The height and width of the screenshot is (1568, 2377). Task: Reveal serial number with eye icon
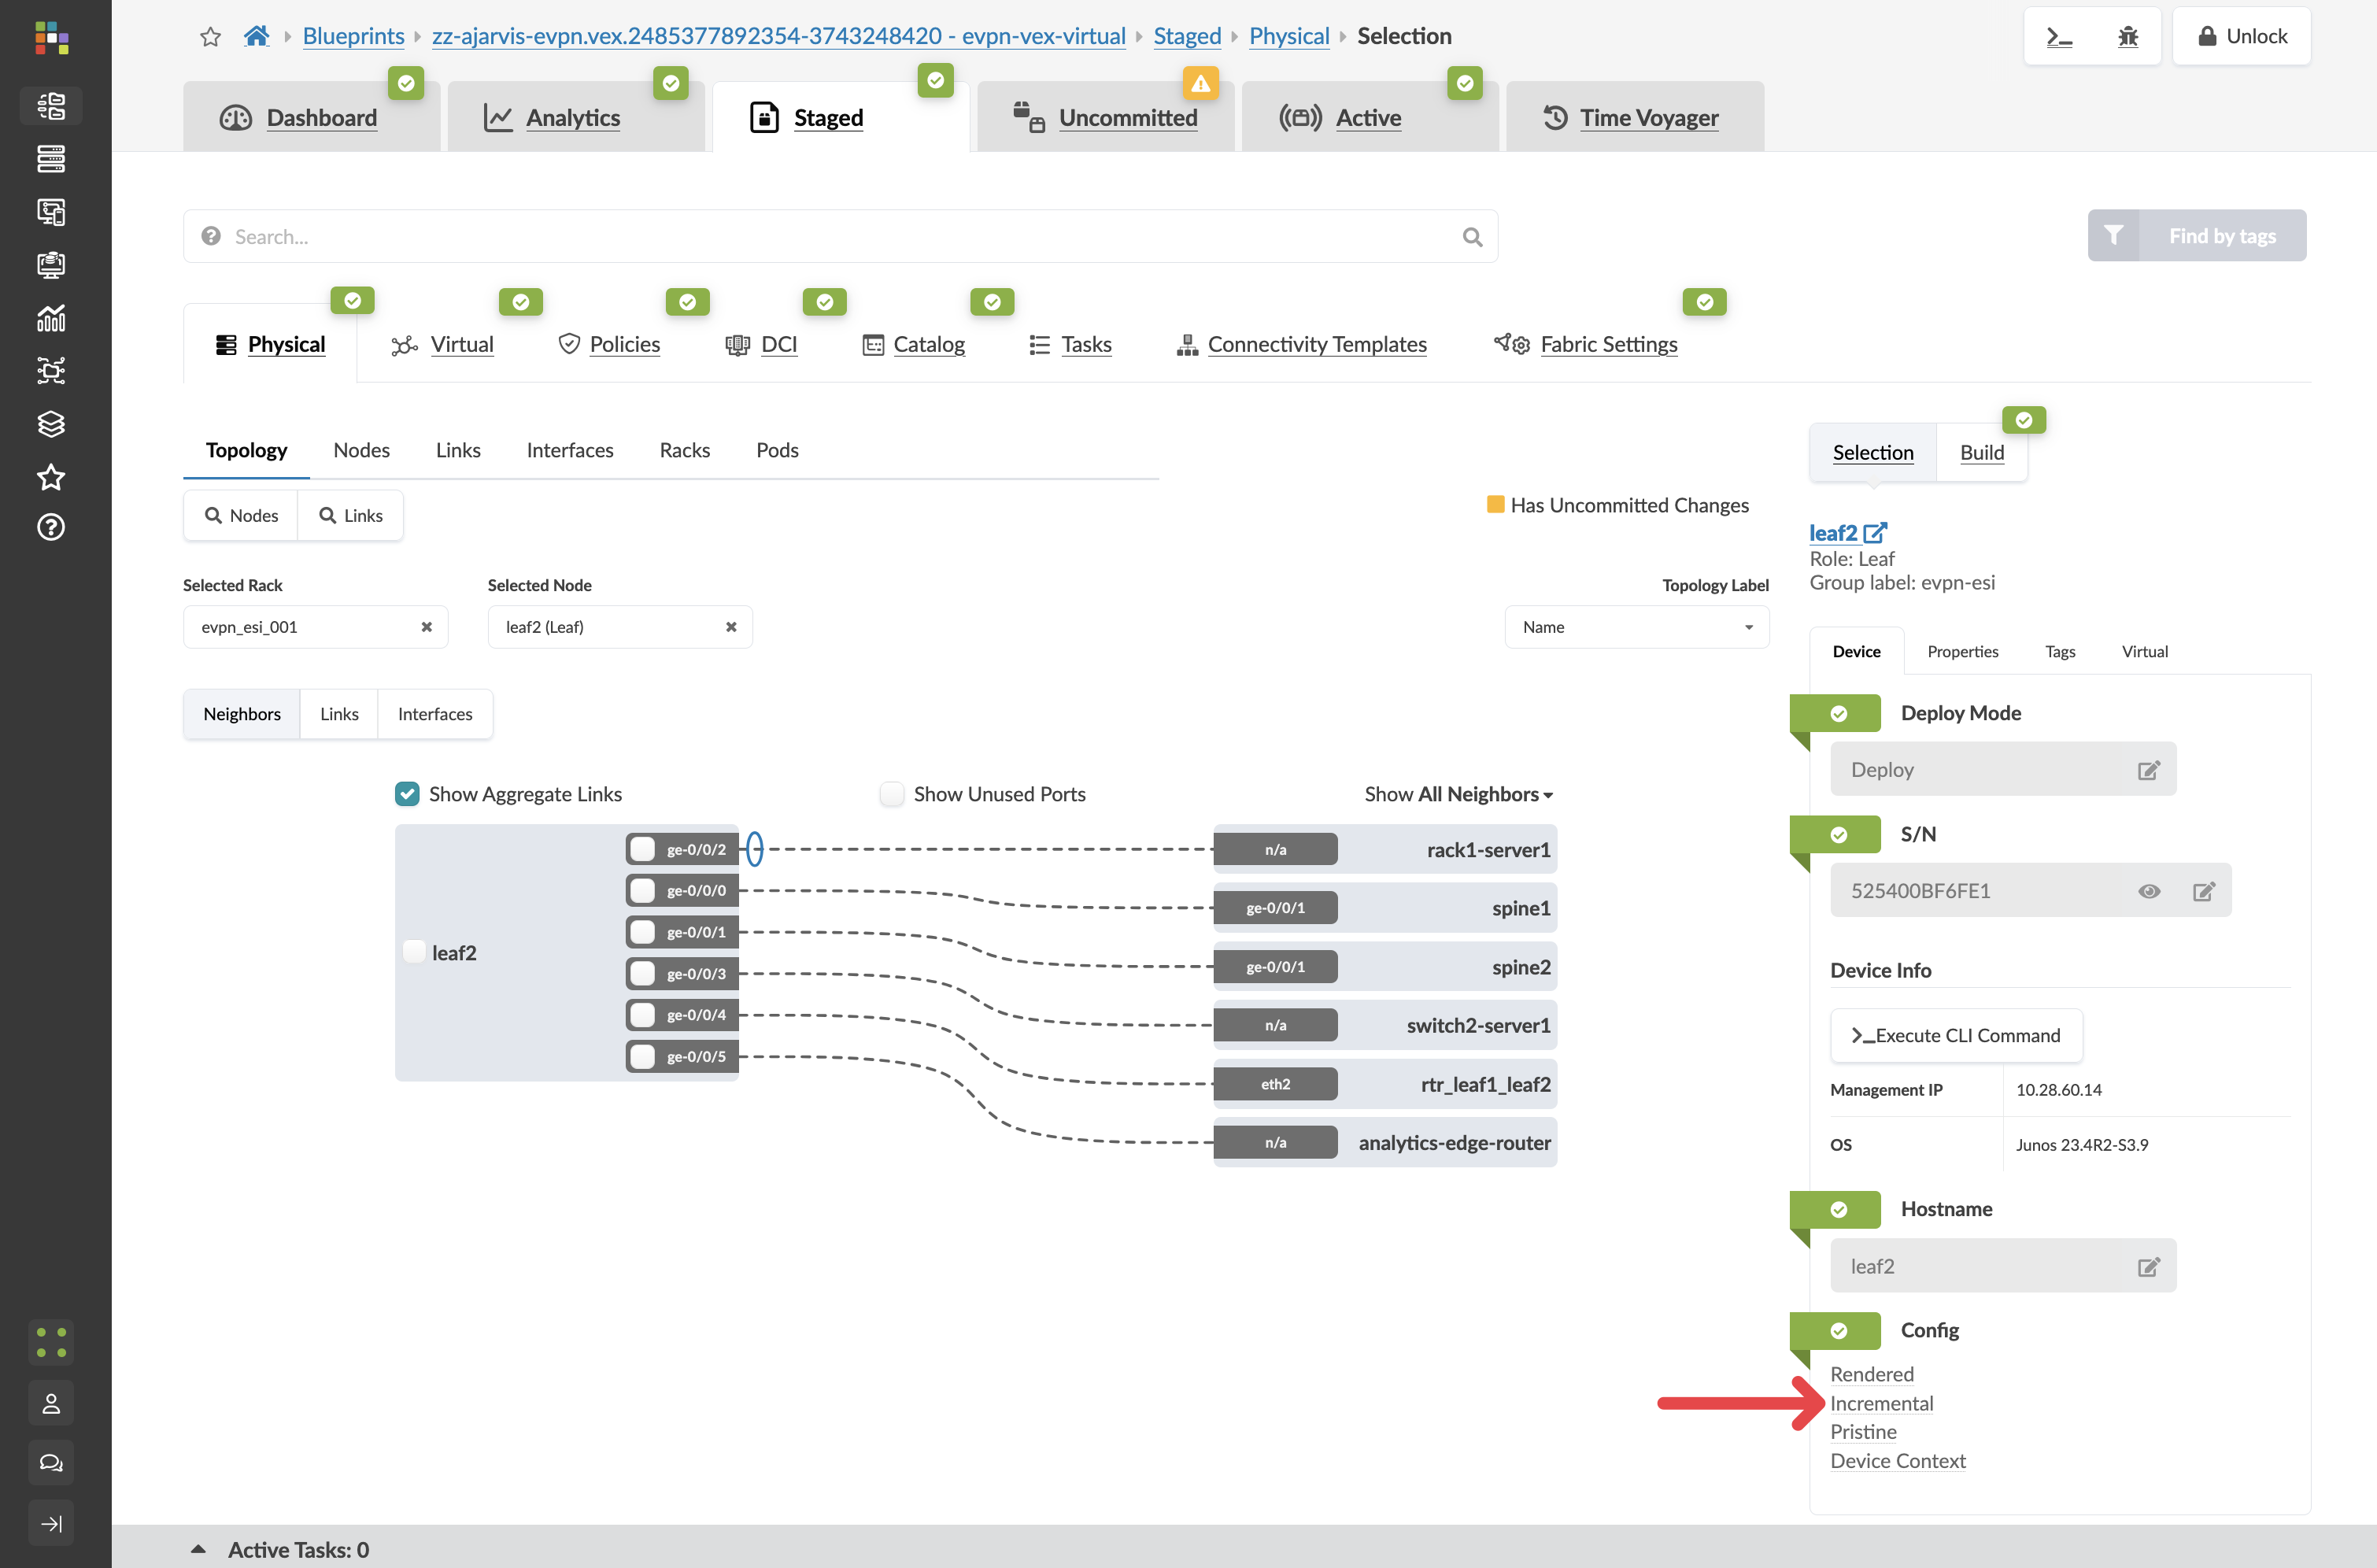pos(2149,891)
